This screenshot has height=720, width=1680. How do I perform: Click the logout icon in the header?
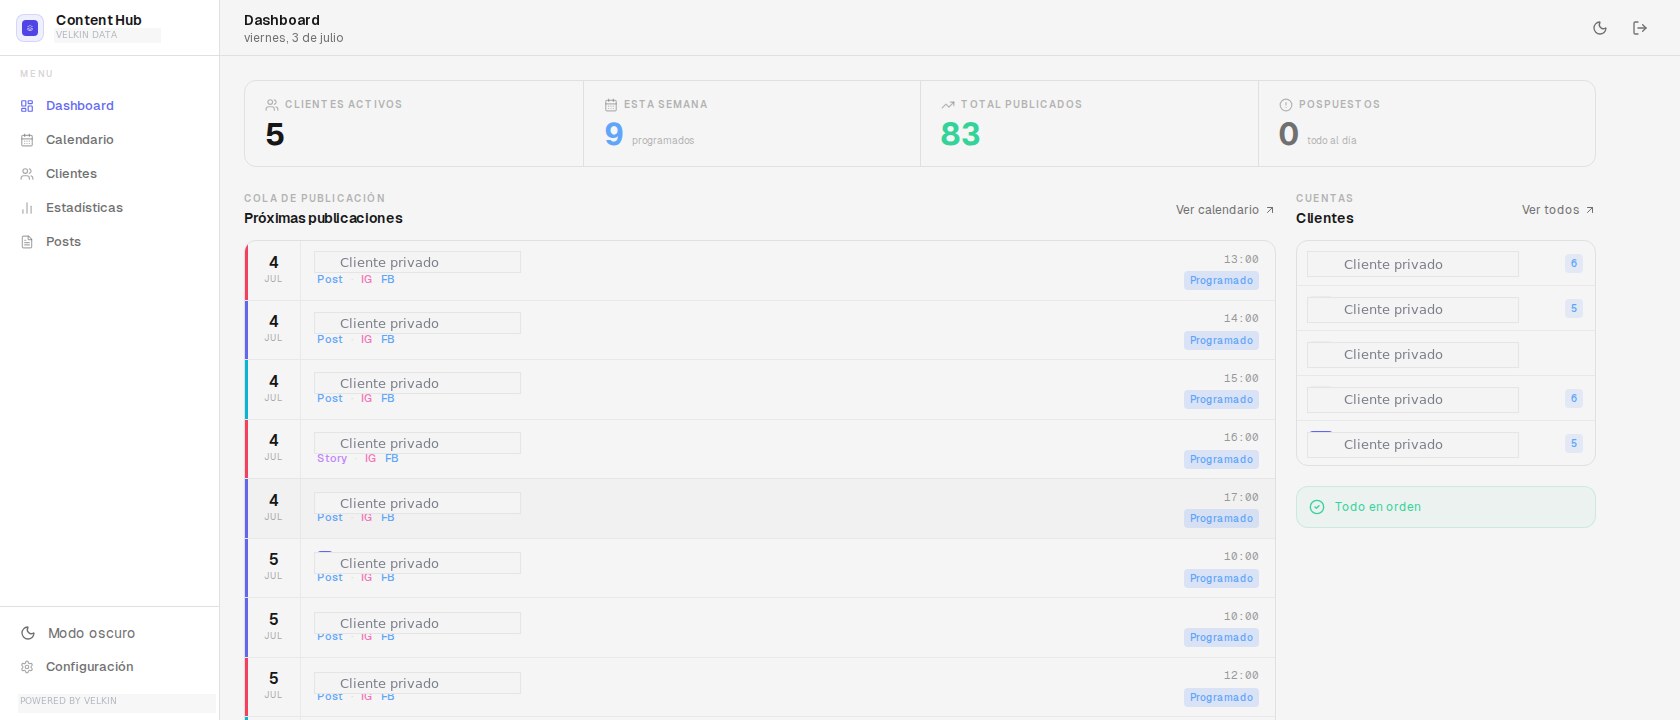[x=1640, y=28]
